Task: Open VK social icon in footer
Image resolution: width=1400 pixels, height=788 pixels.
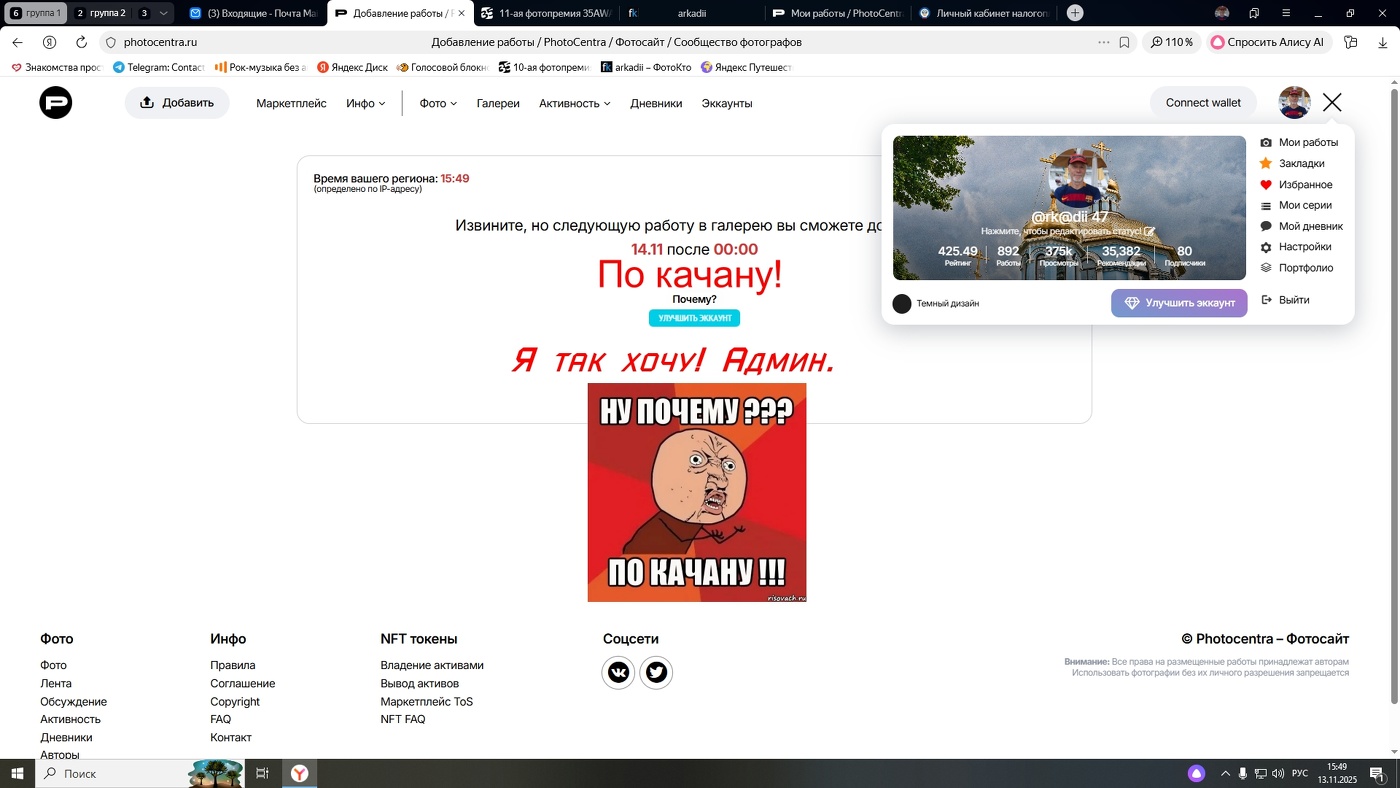Action: [618, 672]
